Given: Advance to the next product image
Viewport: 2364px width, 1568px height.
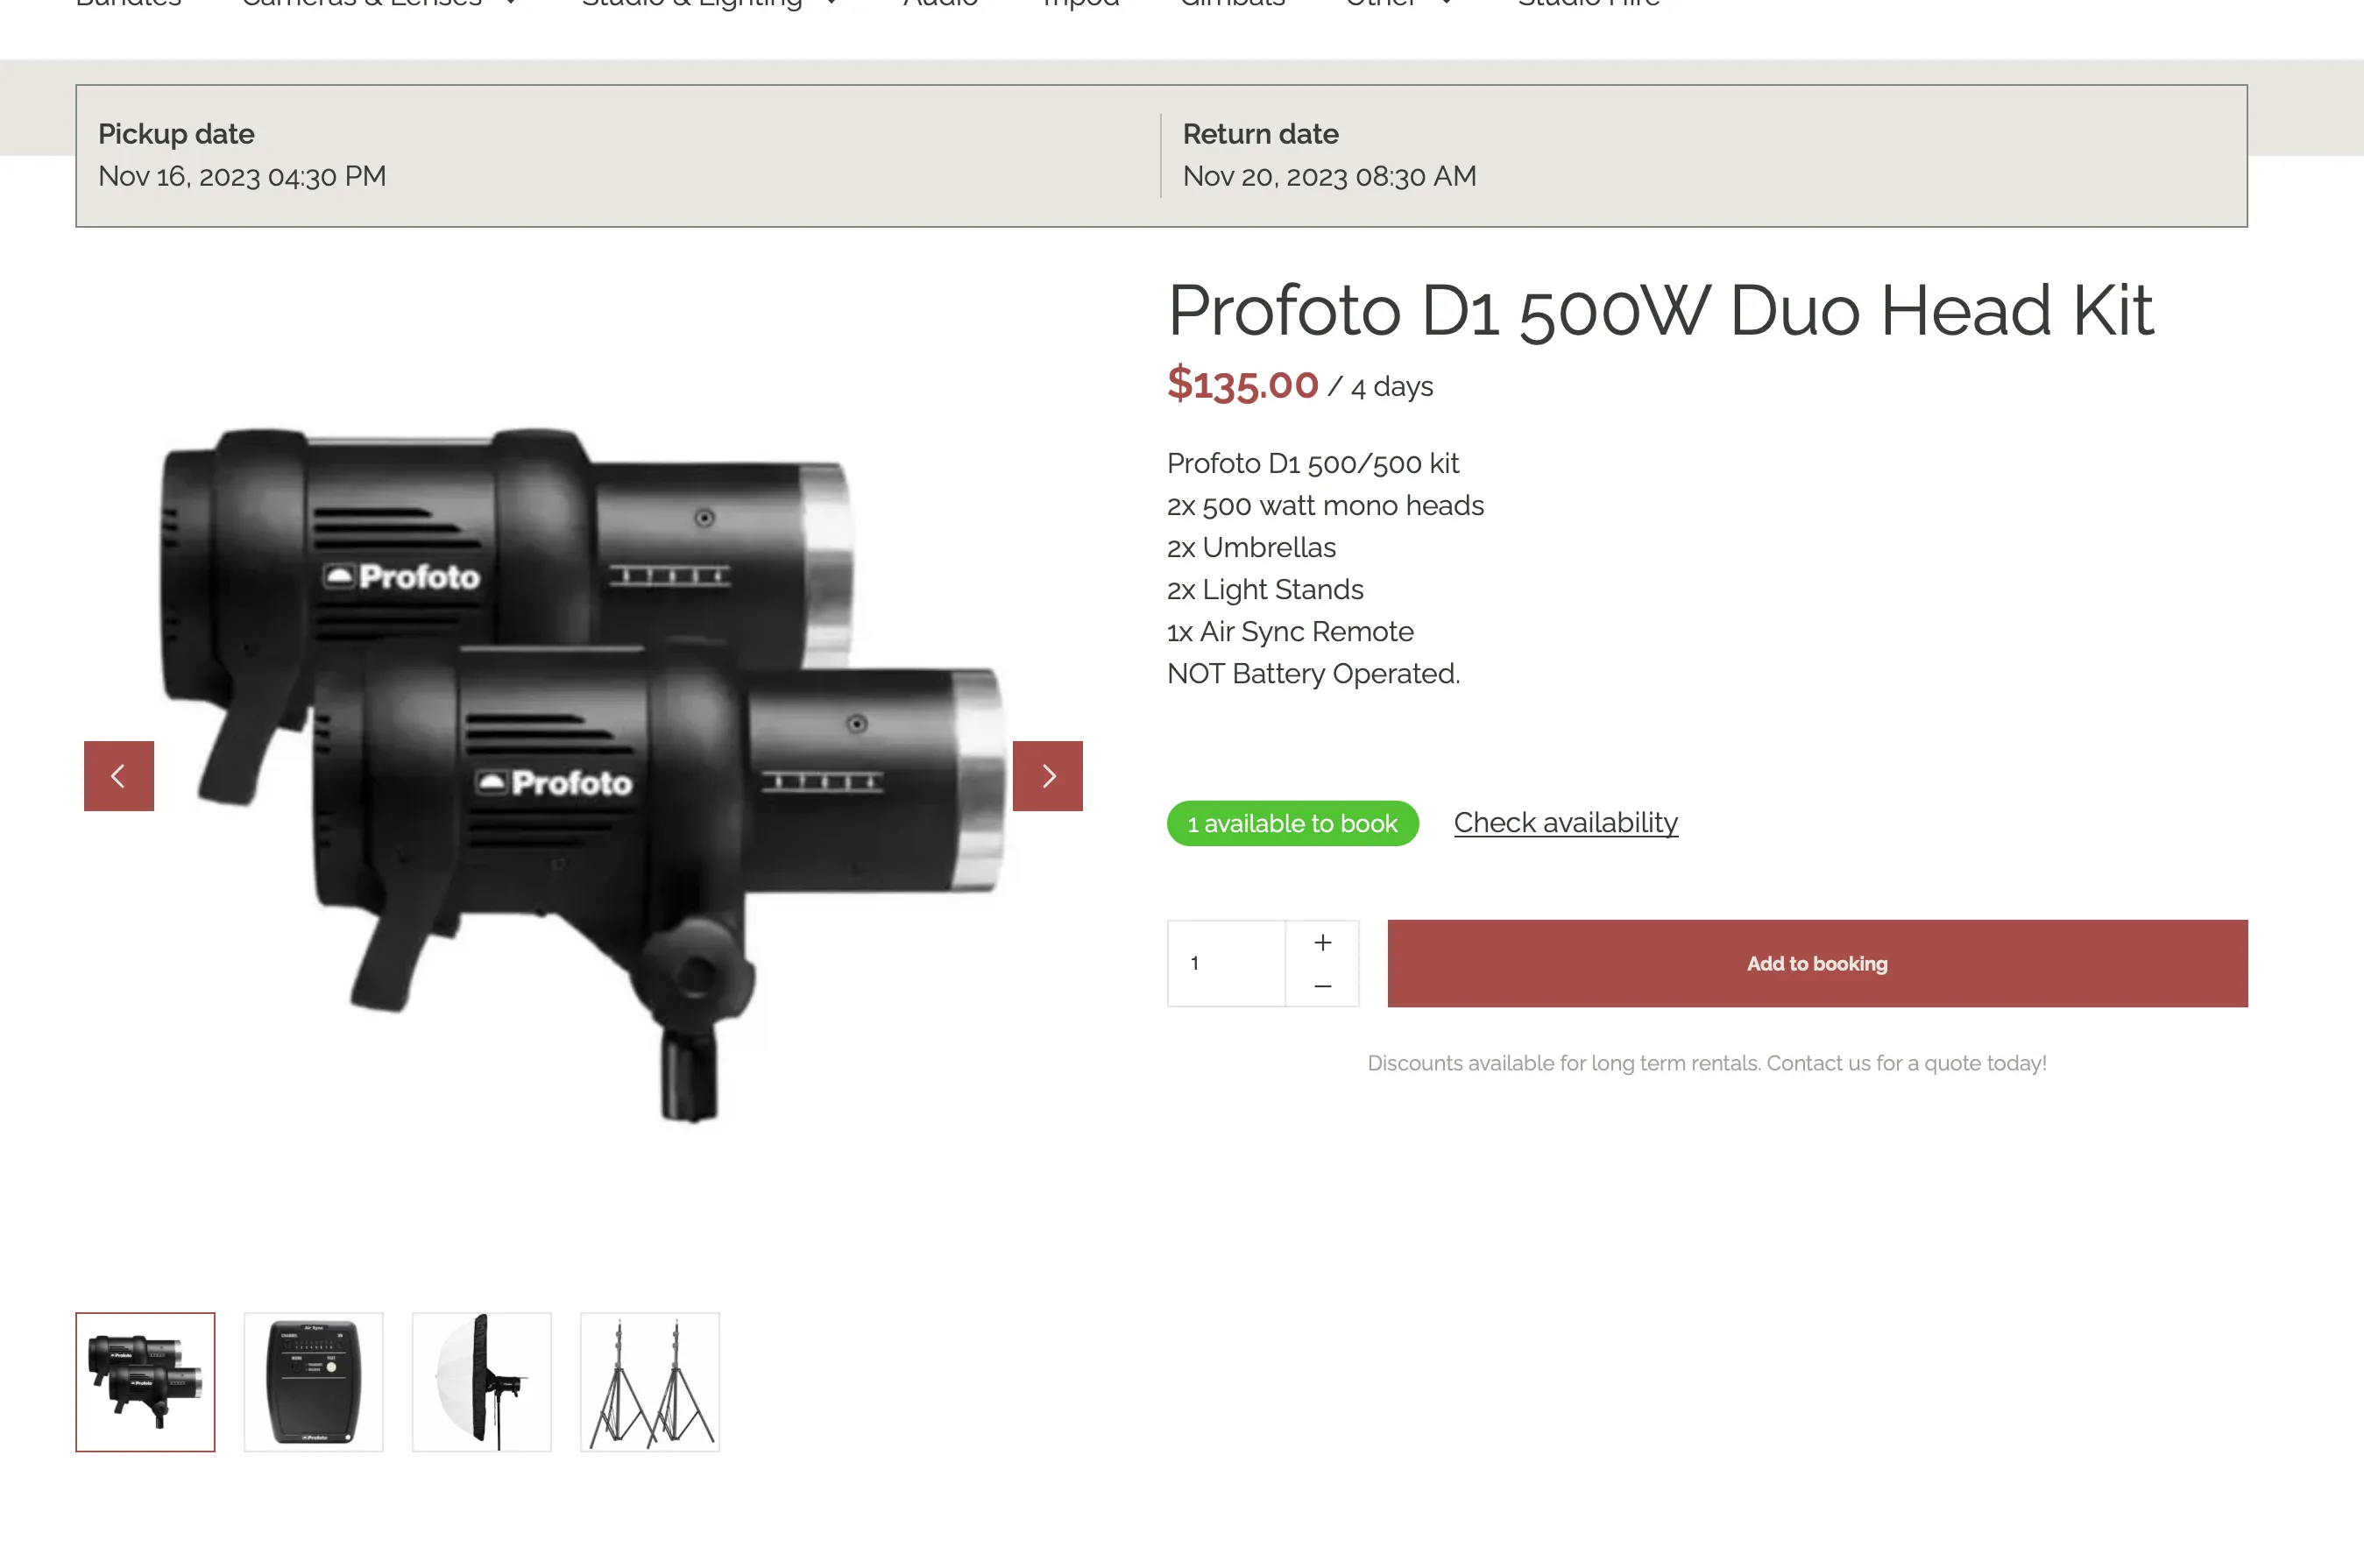Looking at the screenshot, I should 1047,776.
